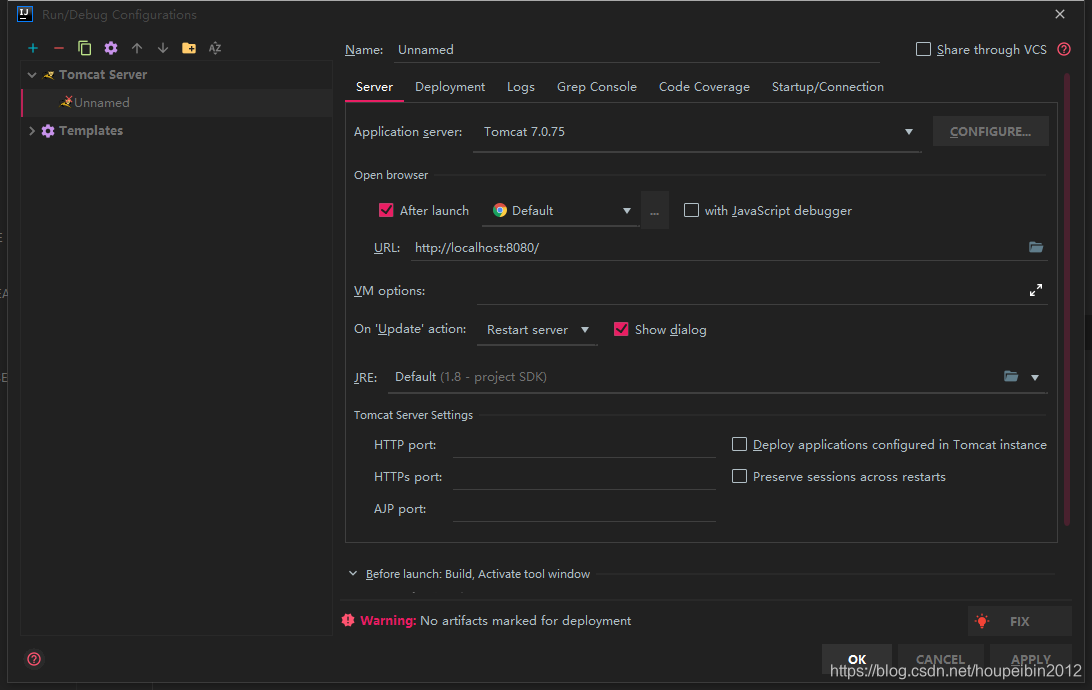Viewport: 1092px width, 690px height.
Task: Click the warning icon in the status line
Action: tap(348, 620)
